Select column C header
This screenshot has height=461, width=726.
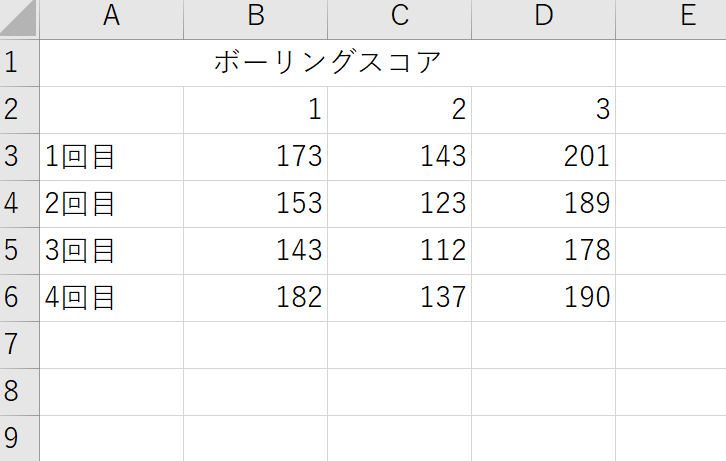pyautogui.click(x=400, y=19)
